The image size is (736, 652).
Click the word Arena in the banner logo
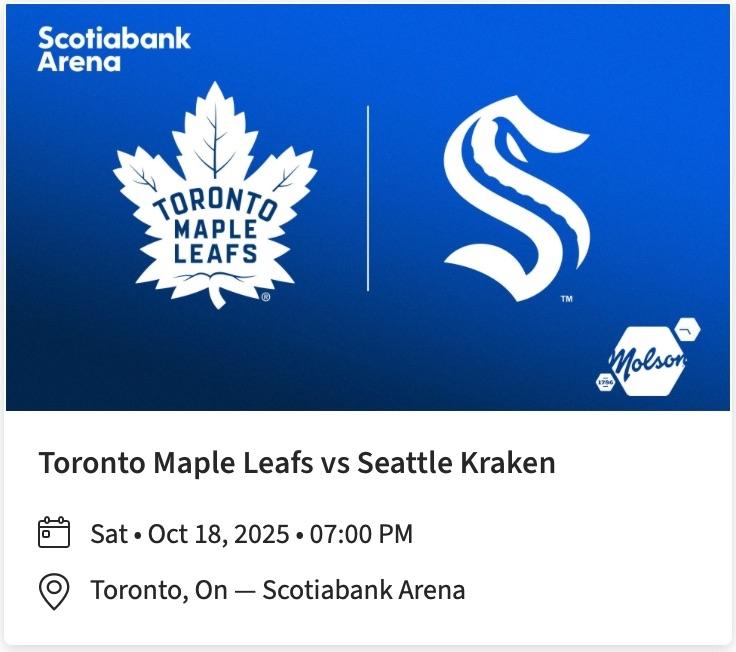point(79,61)
